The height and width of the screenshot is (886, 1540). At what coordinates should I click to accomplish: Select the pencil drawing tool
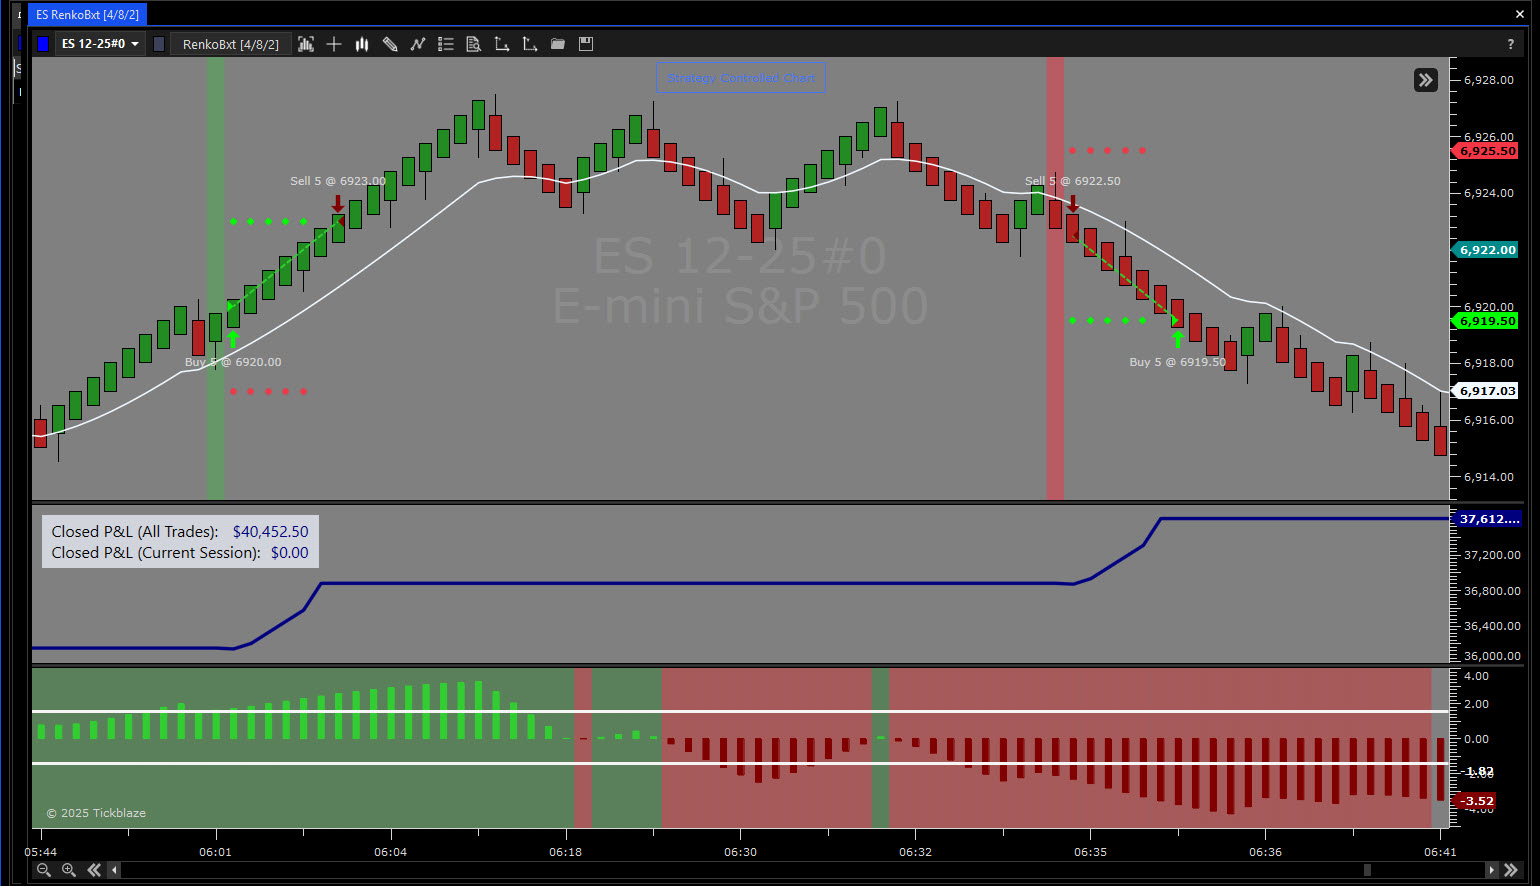coord(390,44)
